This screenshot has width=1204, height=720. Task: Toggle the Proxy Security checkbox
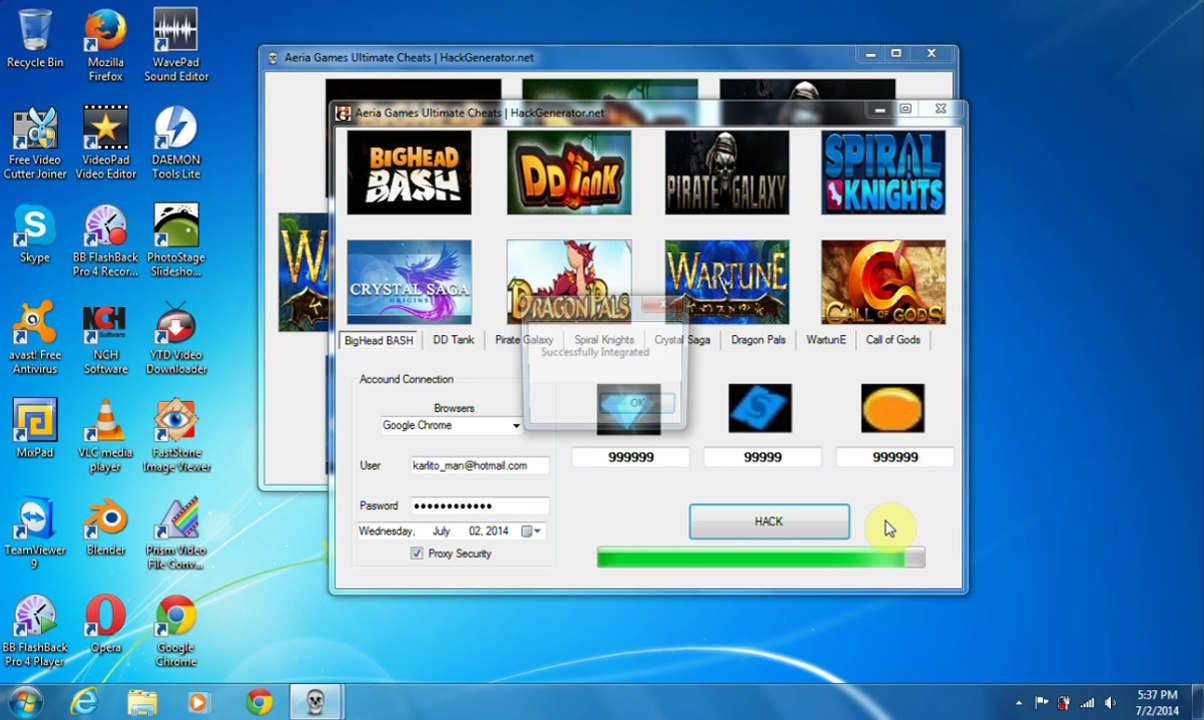(x=416, y=553)
